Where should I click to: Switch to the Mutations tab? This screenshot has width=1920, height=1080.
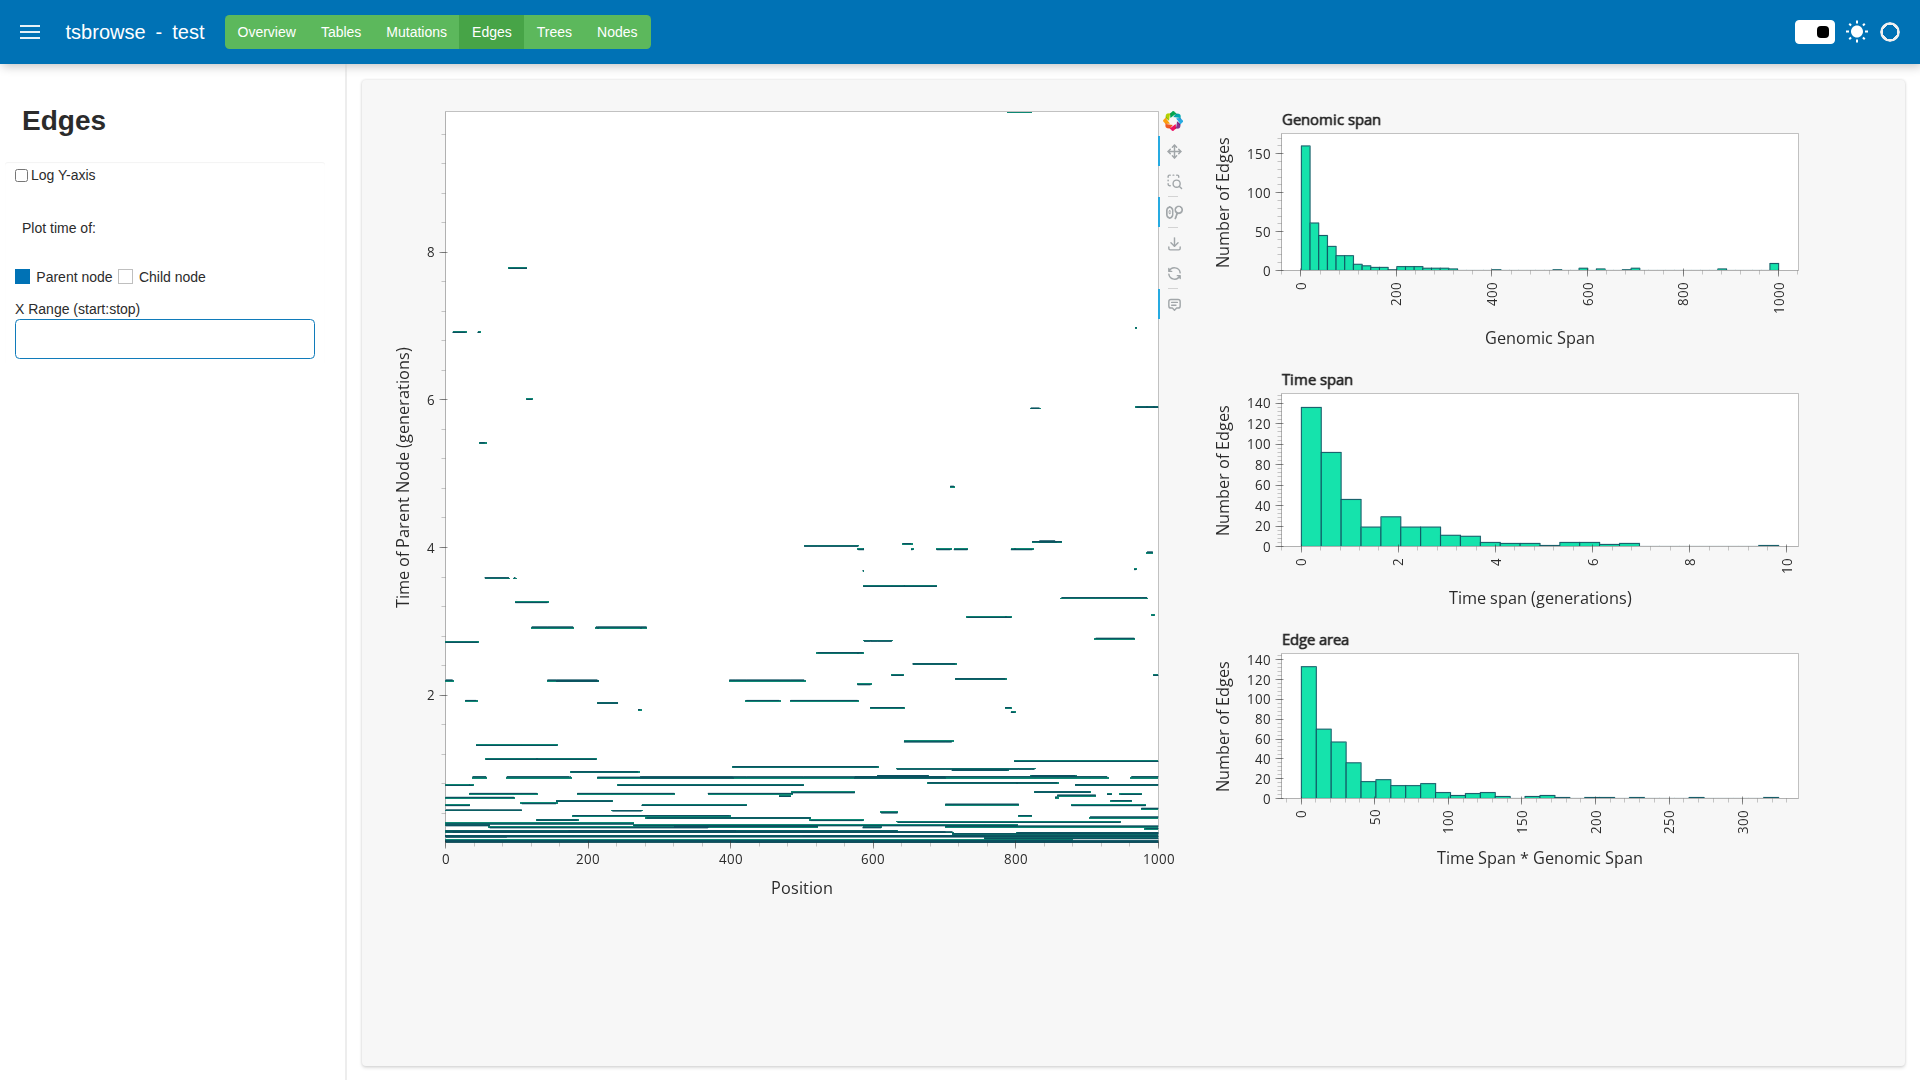pos(416,32)
